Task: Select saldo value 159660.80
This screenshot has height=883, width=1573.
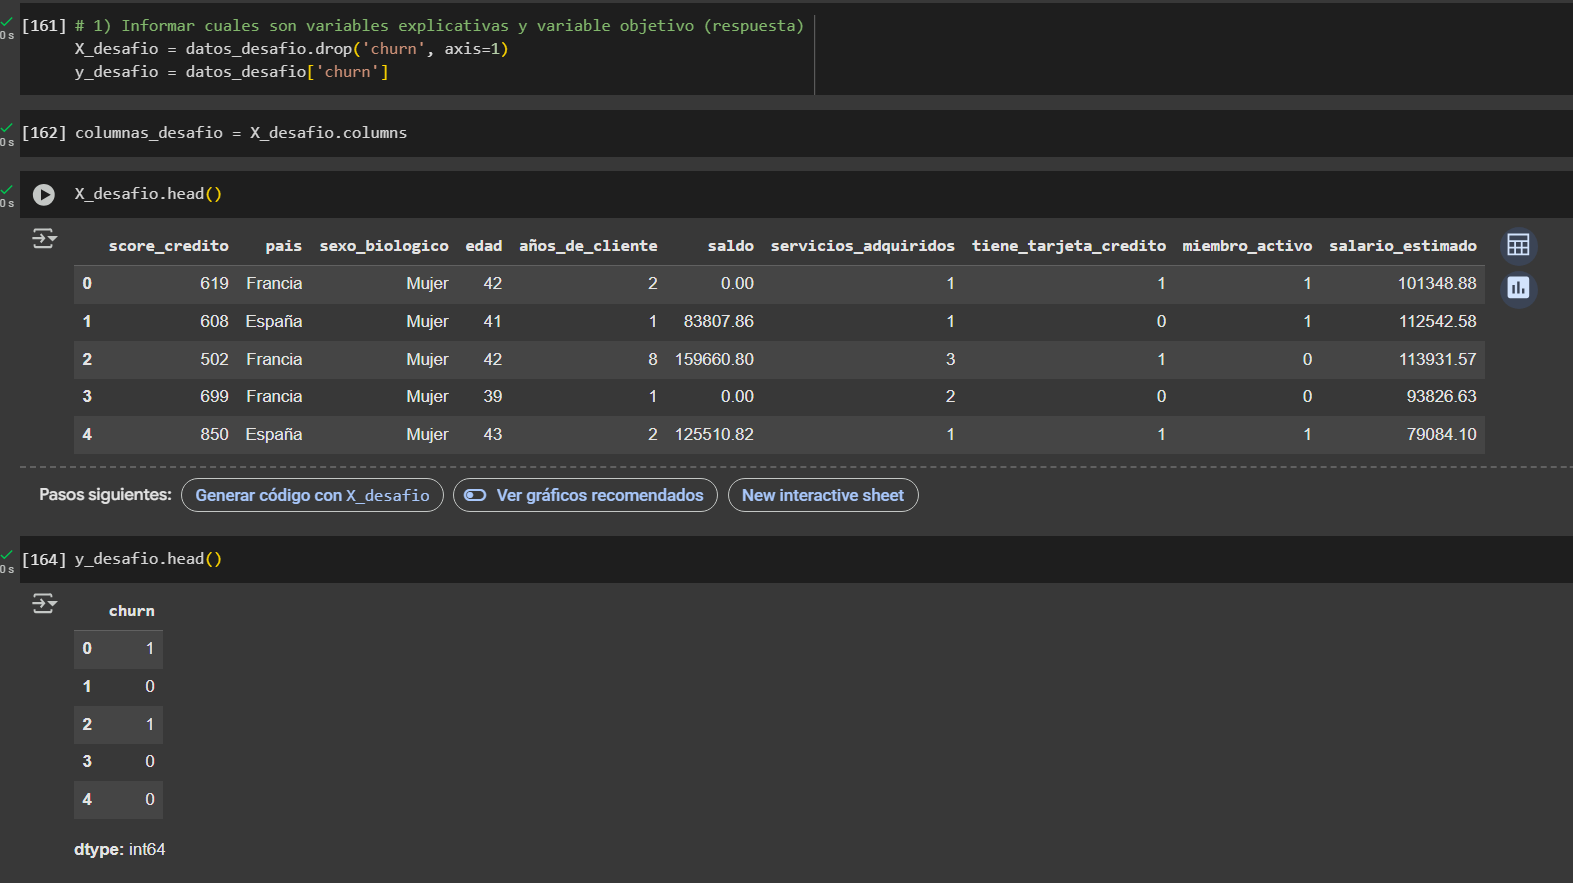Action: click(714, 360)
